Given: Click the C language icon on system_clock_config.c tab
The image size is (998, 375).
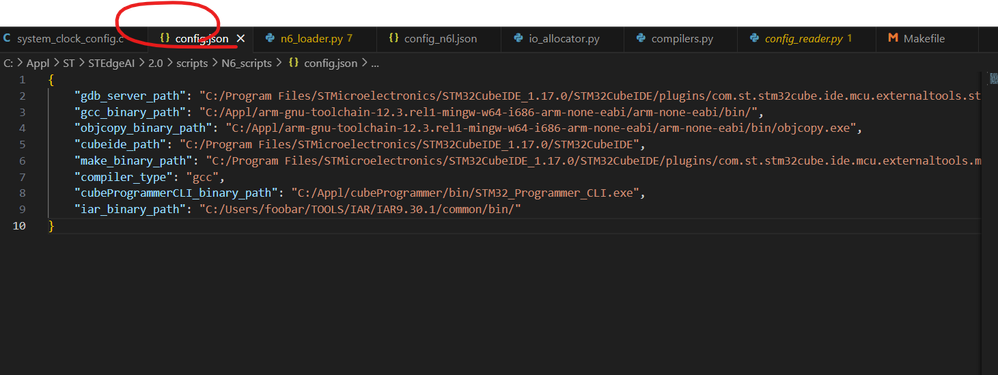Looking at the screenshot, I should (7, 38).
